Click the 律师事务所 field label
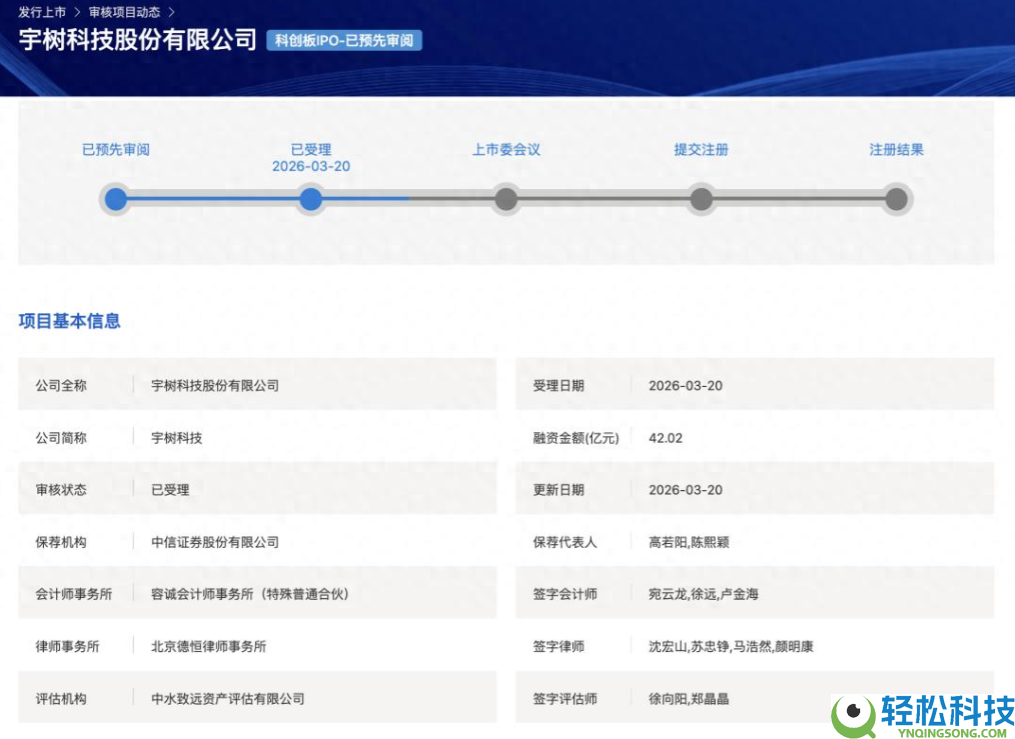The height and width of the screenshot is (739, 1015). coord(67,646)
